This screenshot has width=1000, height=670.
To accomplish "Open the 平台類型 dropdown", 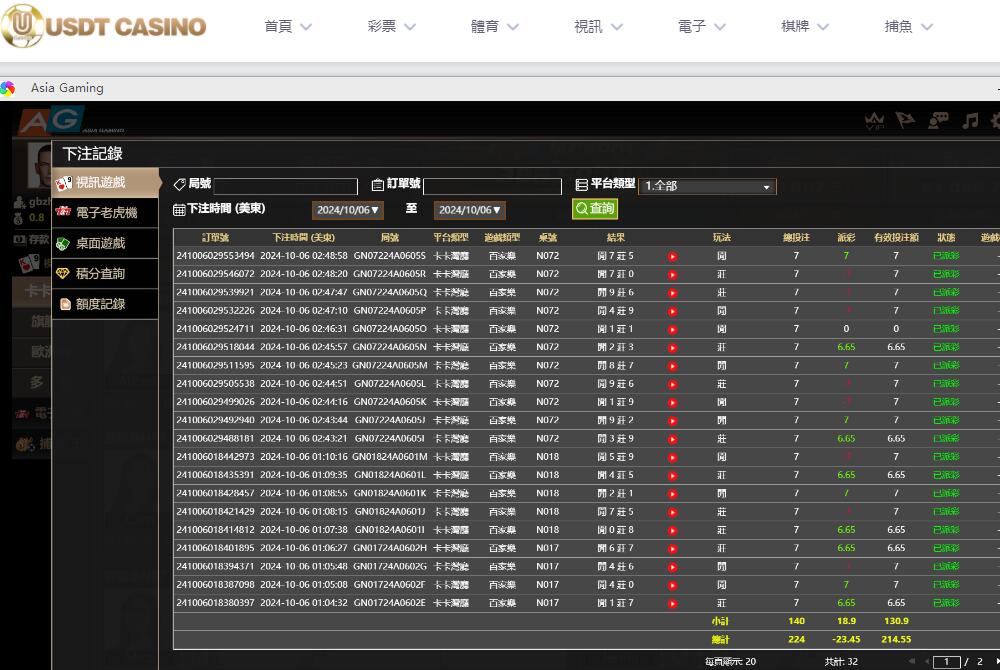I will (x=707, y=186).
